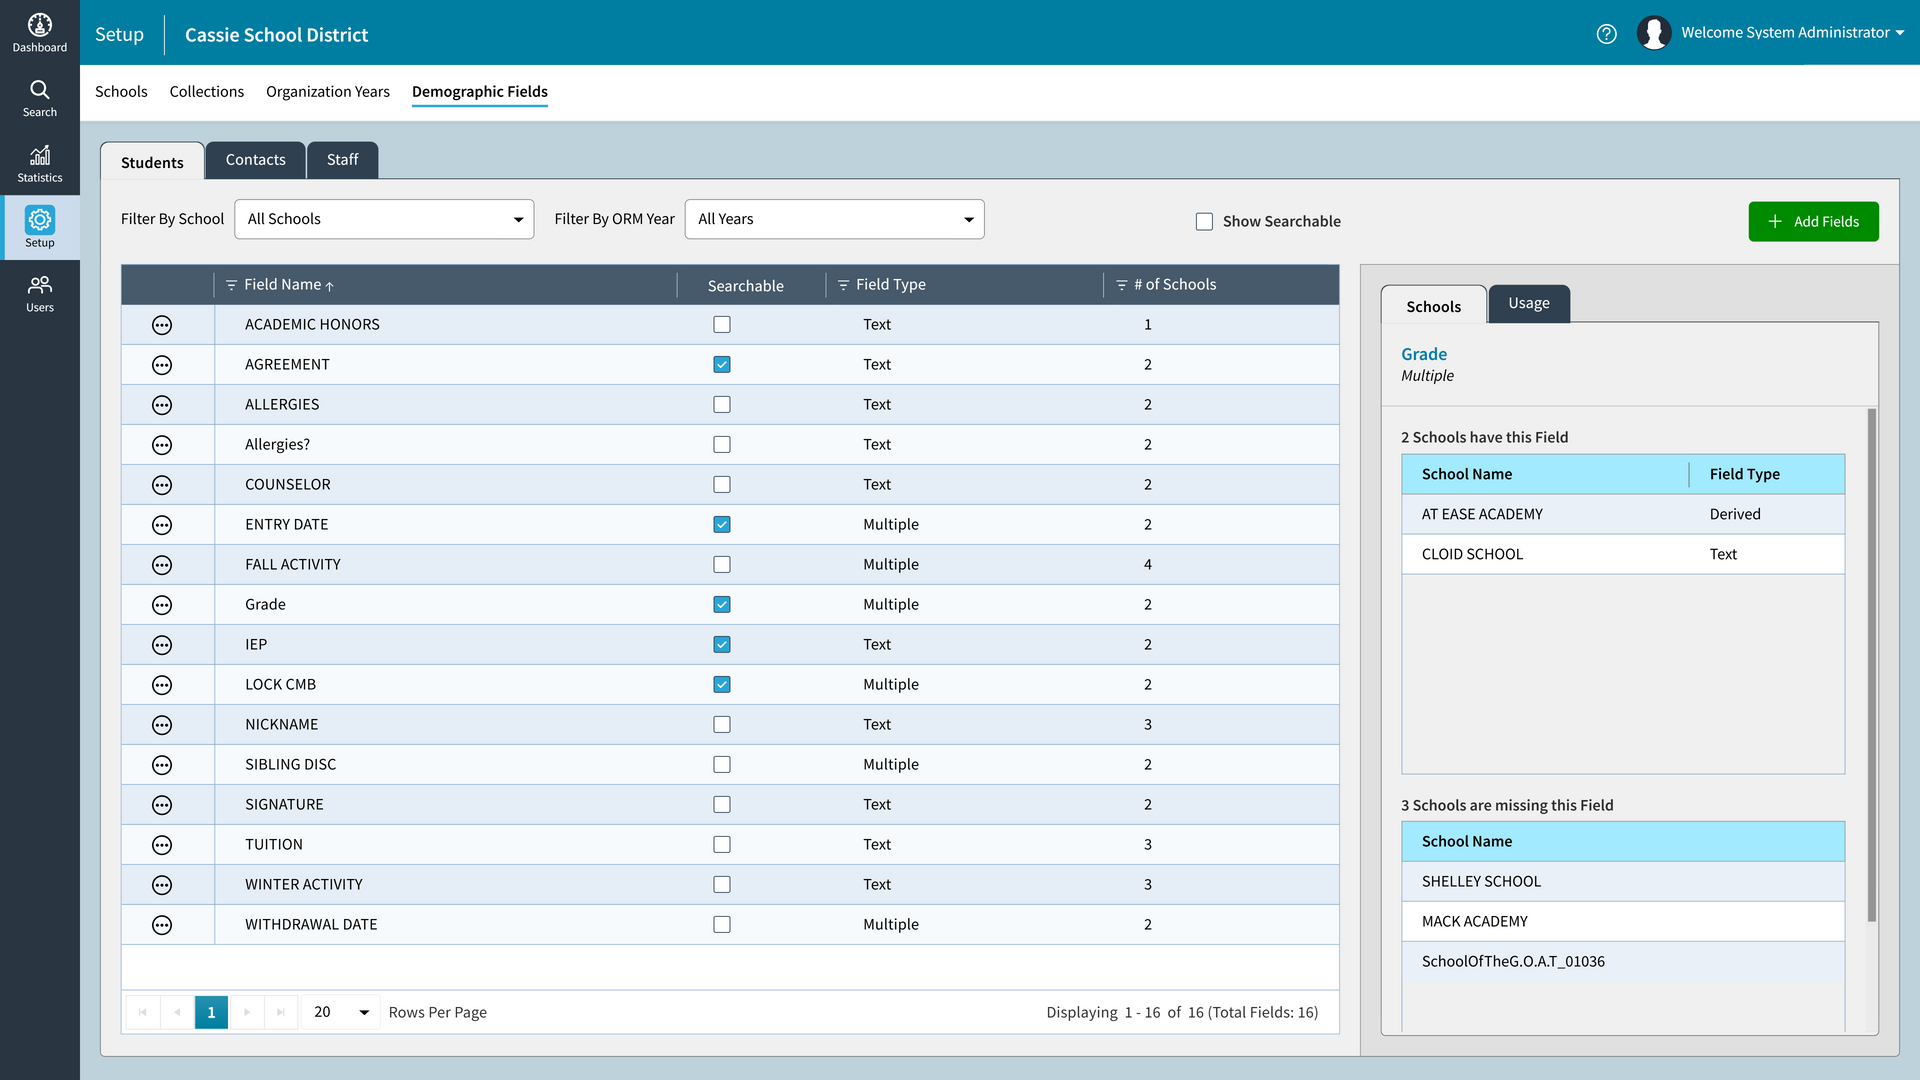
Task: Mark ALLERGIES as Searchable
Action: 722,404
